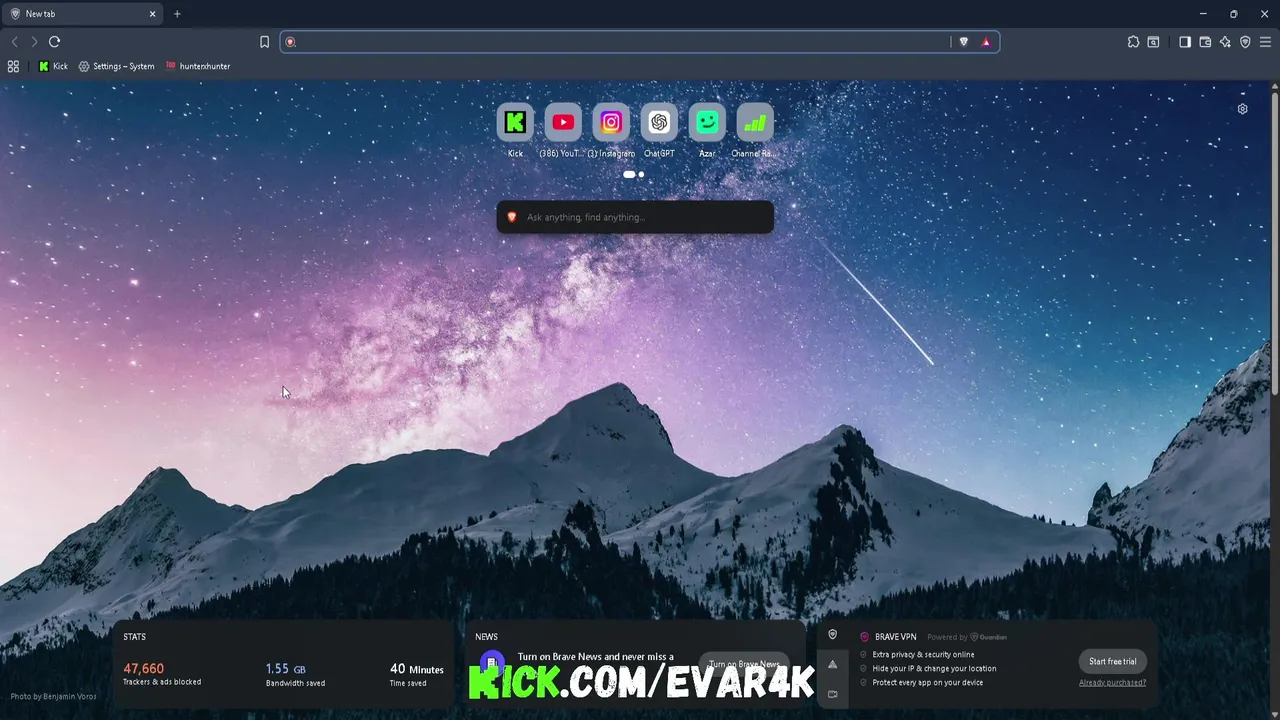
Task: Open the Settings – System bookmark
Action: click(117, 66)
